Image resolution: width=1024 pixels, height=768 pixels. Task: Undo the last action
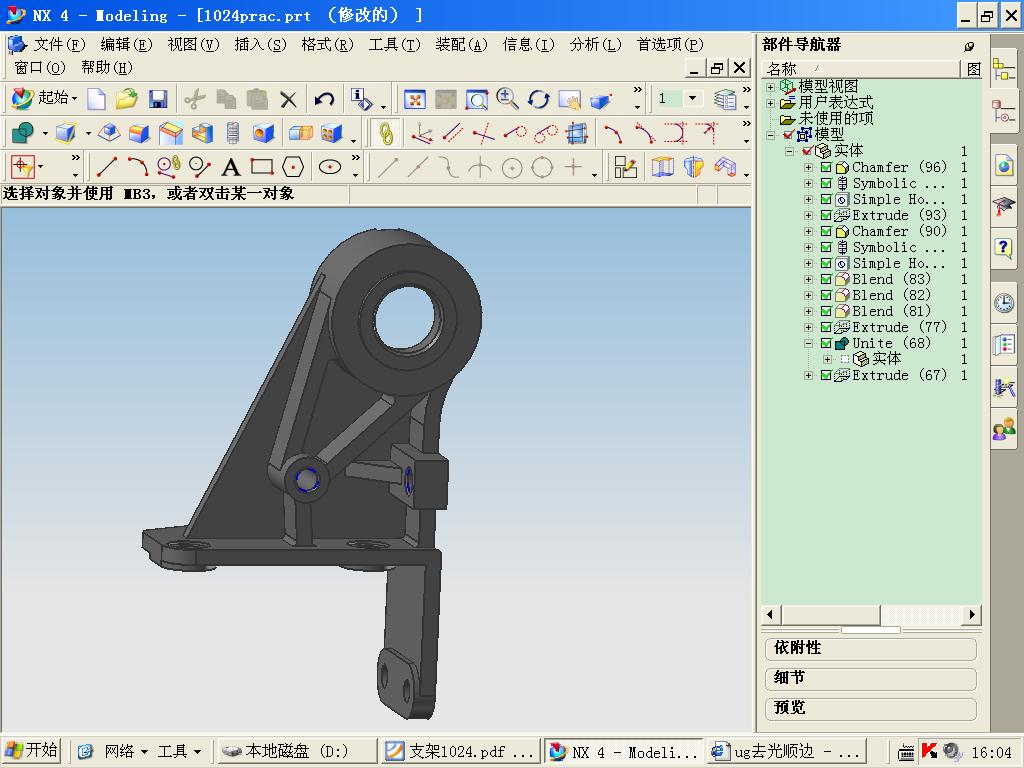point(324,99)
